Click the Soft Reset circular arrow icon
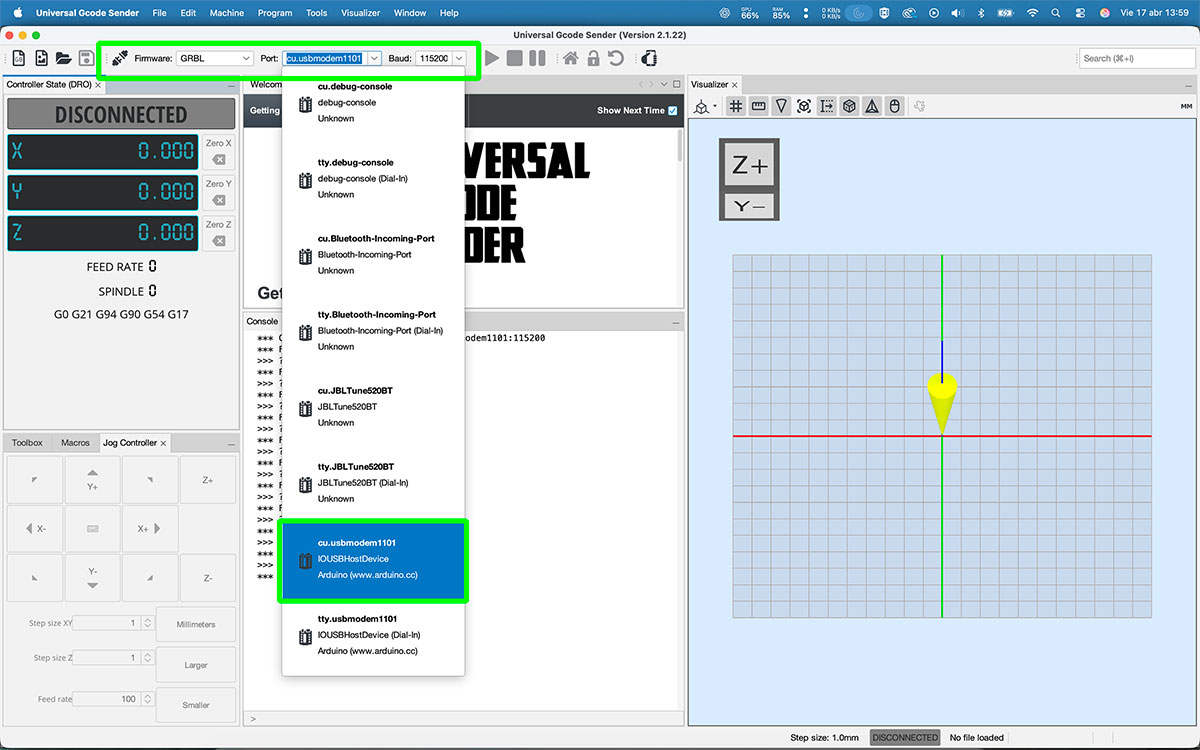The image size is (1200, 750). click(616, 58)
